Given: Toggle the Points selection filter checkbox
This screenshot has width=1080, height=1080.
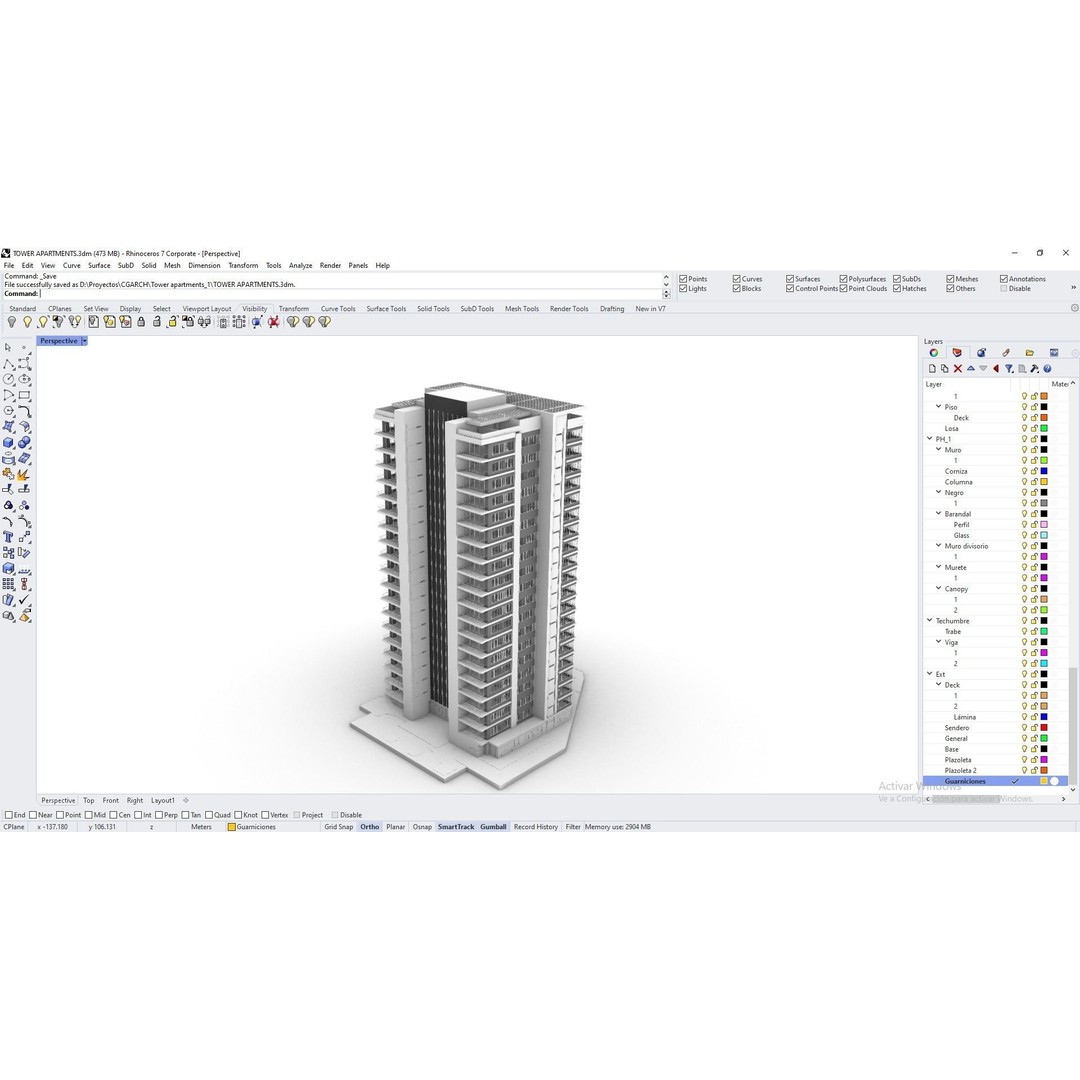Looking at the screenshot, I should click(x=683, y=279).
